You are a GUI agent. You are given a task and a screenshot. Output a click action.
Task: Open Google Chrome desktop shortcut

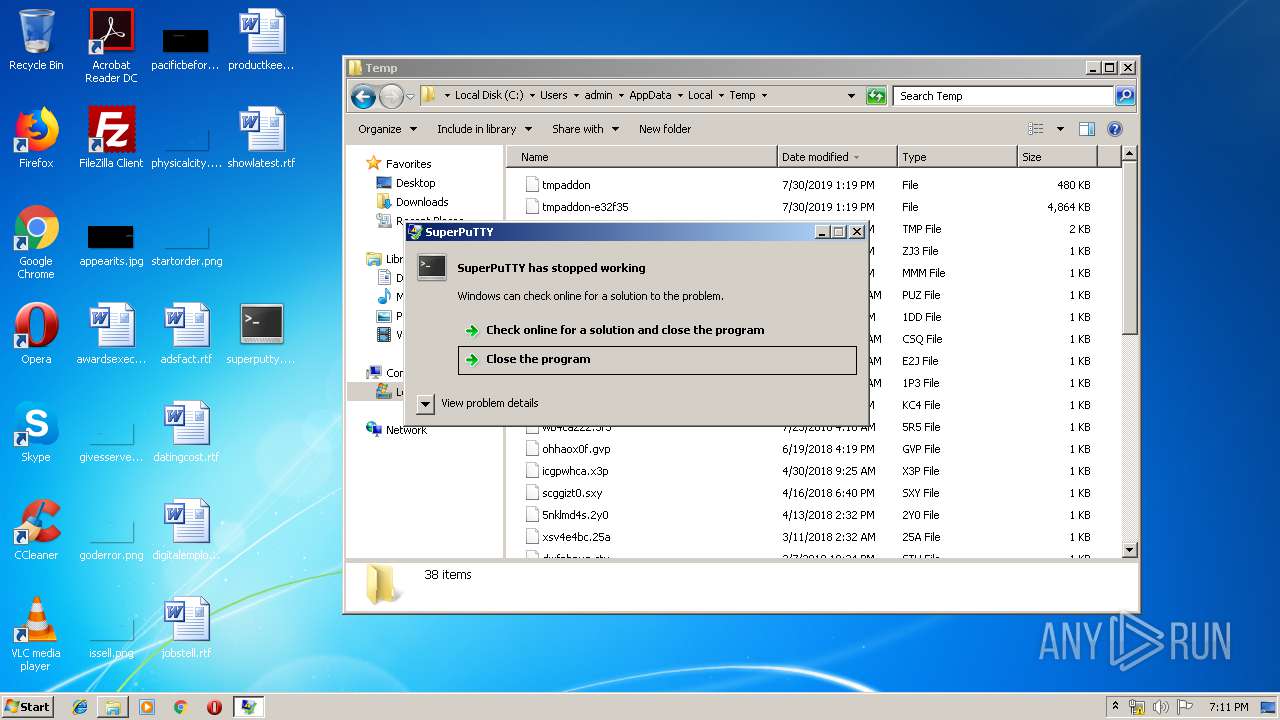click(36, 241)
